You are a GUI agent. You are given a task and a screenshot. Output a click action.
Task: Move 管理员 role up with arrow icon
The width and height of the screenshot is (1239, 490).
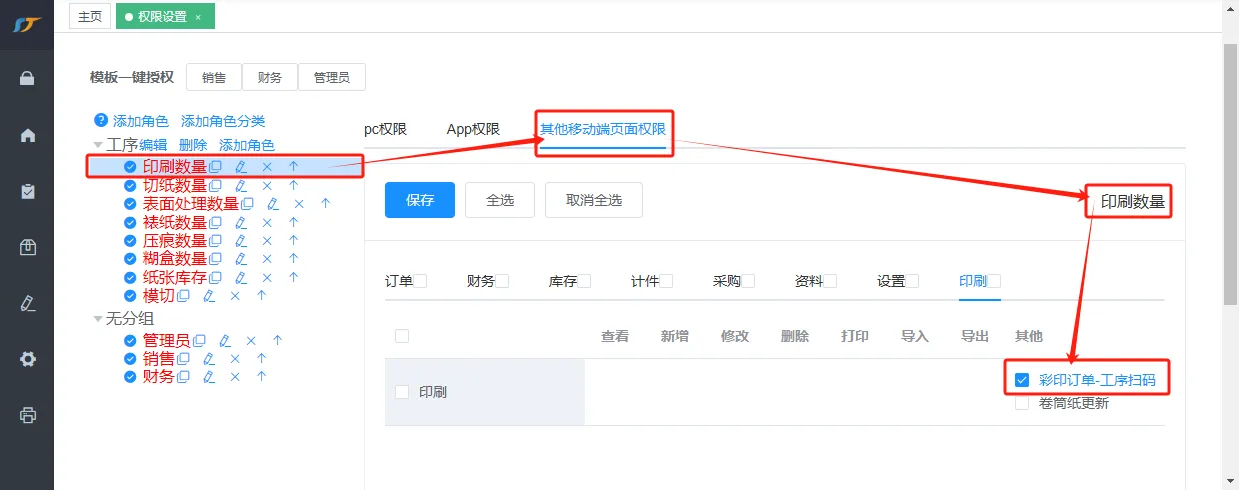coord(277,341)
